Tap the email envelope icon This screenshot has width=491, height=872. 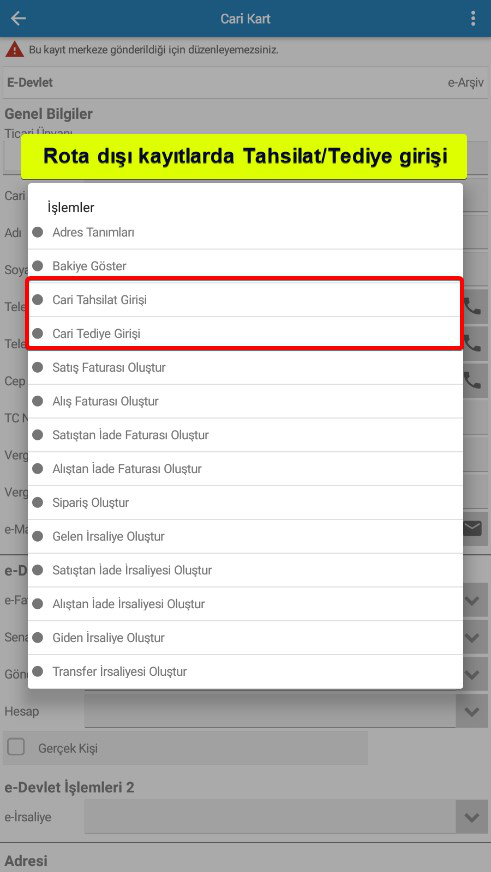pos(472,528)
